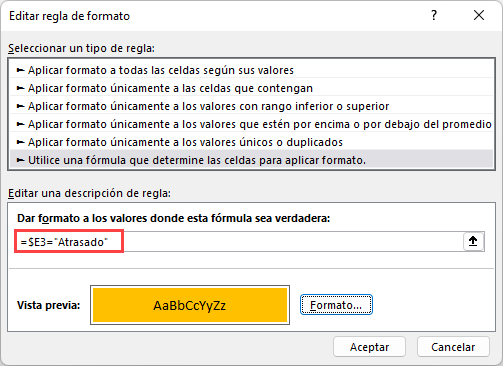Open the dialog help question mark
This screenshot has width=503, height=366.
434,15
